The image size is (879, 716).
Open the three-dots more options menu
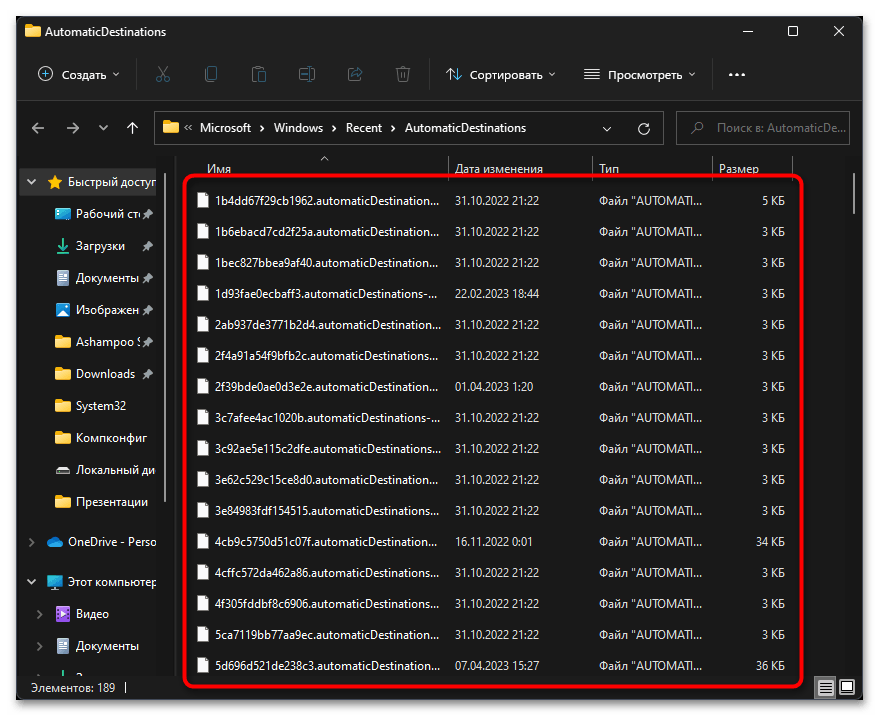737,75
